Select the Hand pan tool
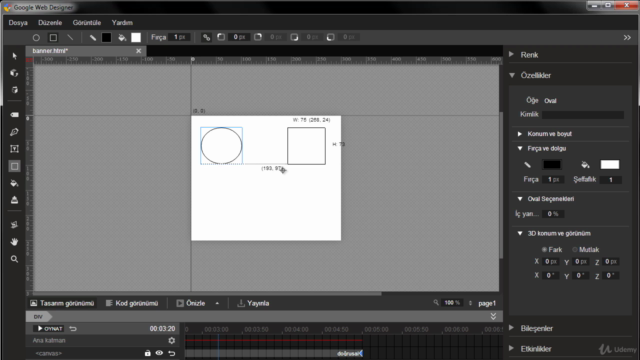Viewport: 640px width, 360px height. click(x=14, y=242)
